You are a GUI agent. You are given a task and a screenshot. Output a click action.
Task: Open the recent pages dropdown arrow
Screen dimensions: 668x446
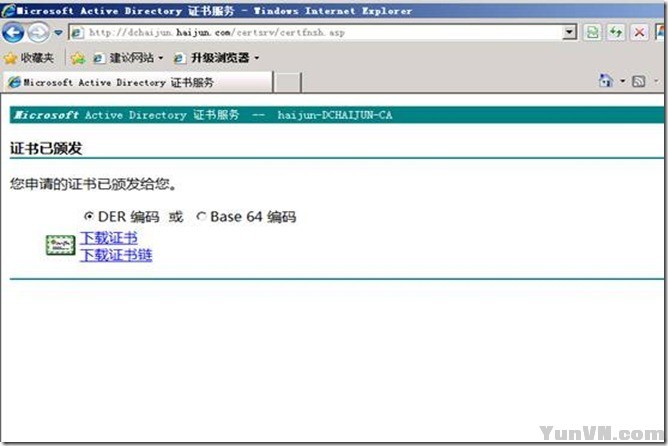[x=58, y=33]
